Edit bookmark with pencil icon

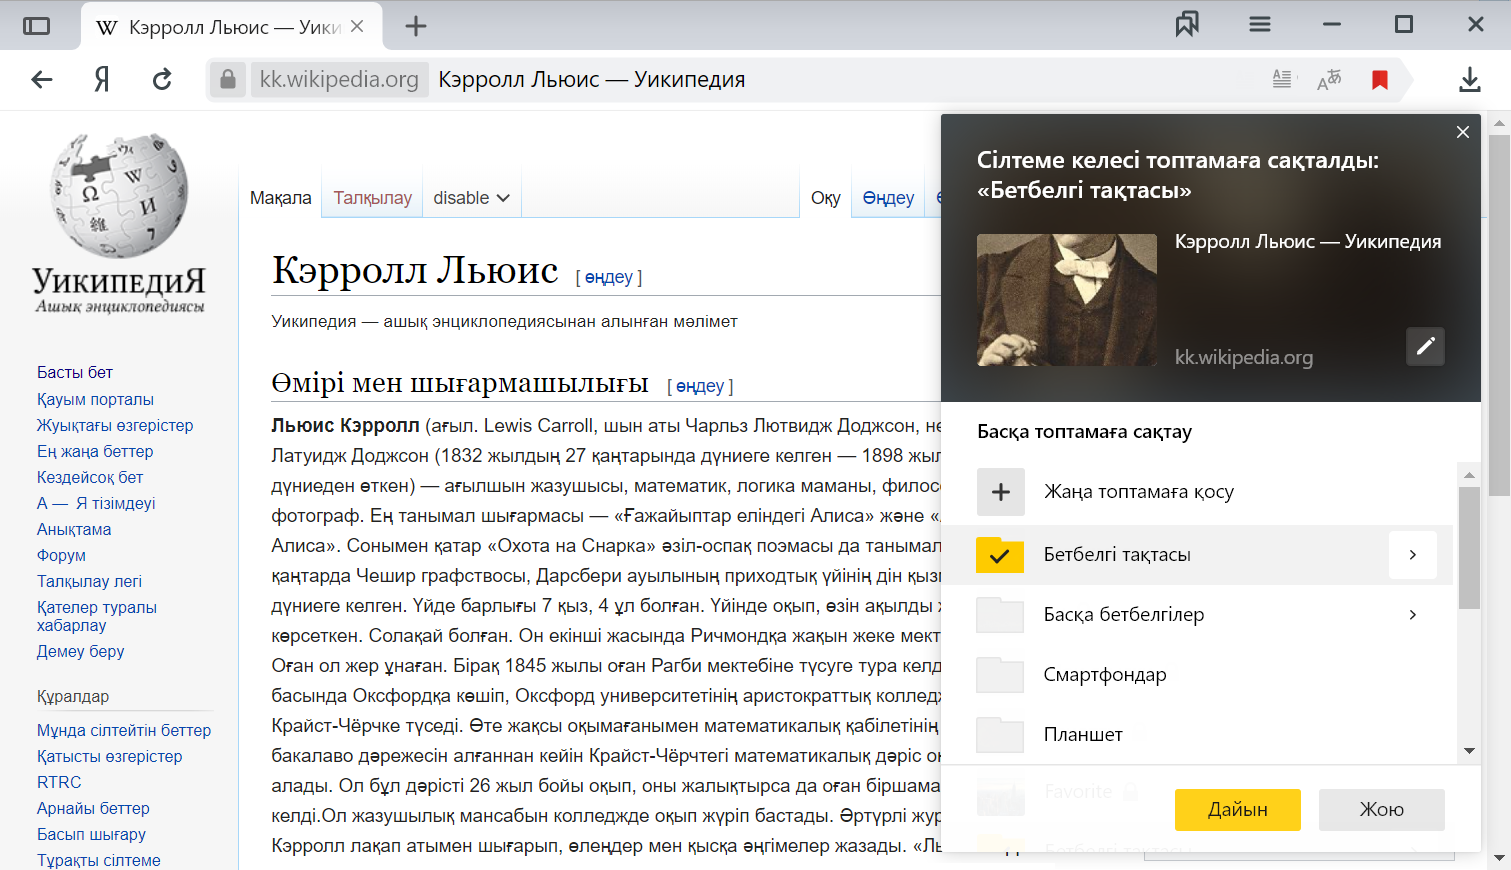[x=1425, y=346]
